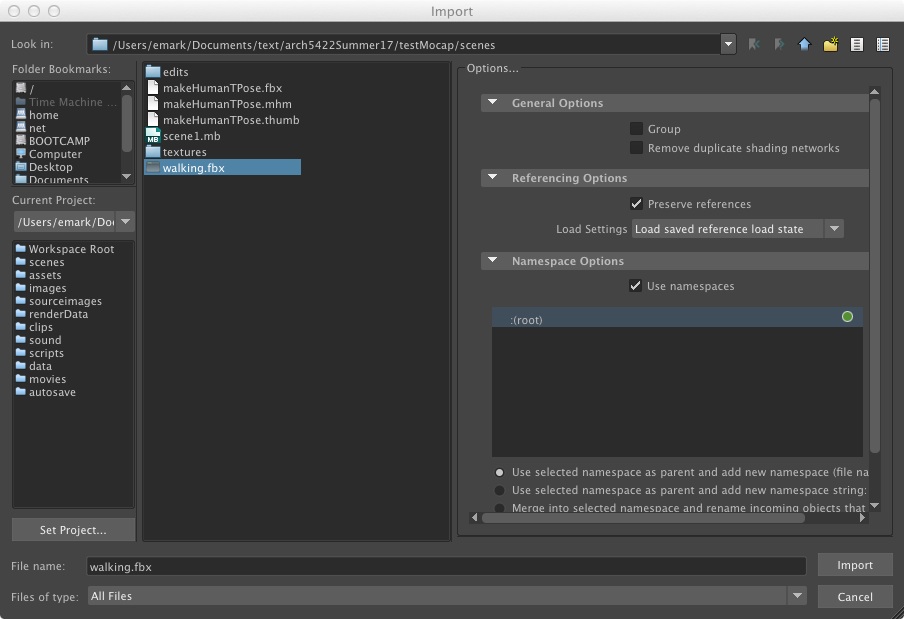The image size is (904, 619).
Task: Switch to the simple list view
Action: [x=856, y=44]
